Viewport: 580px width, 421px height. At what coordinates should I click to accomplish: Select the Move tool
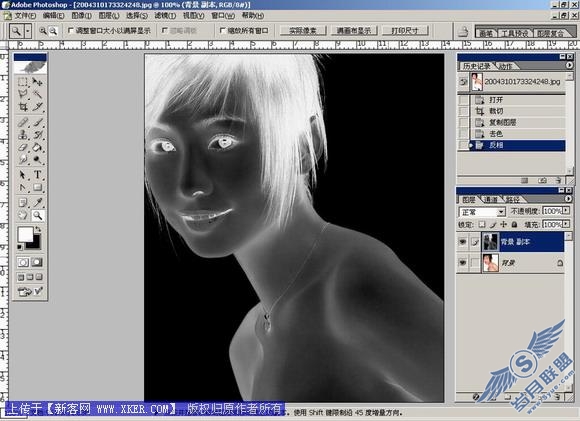point(37,82)
